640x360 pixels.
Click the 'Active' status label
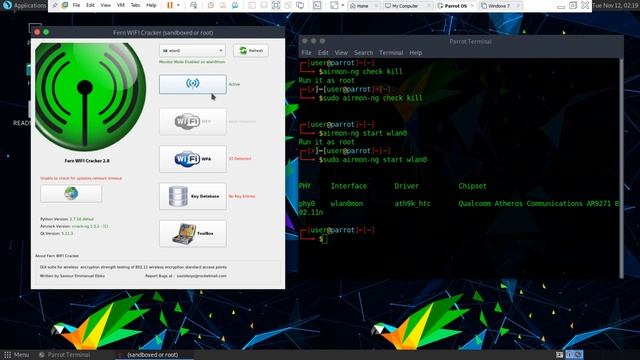(234, 84)
